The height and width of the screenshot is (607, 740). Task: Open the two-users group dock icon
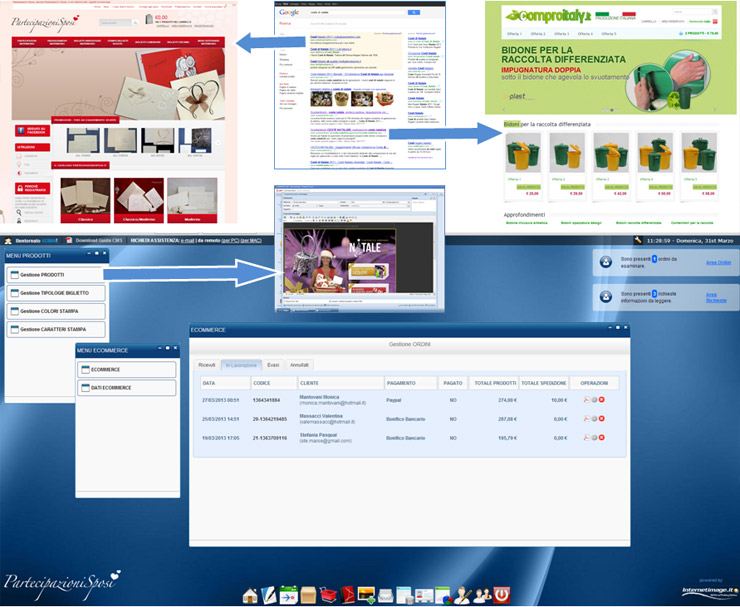[x=482, y=596]
